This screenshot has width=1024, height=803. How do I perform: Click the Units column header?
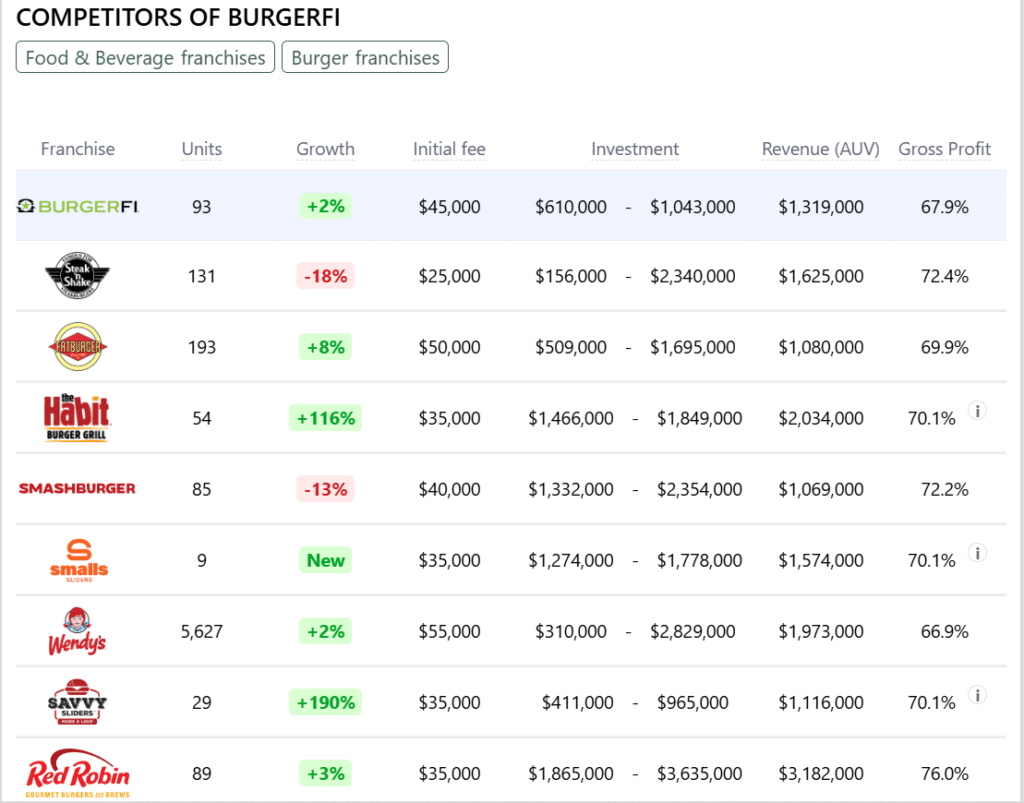(202, 149)
